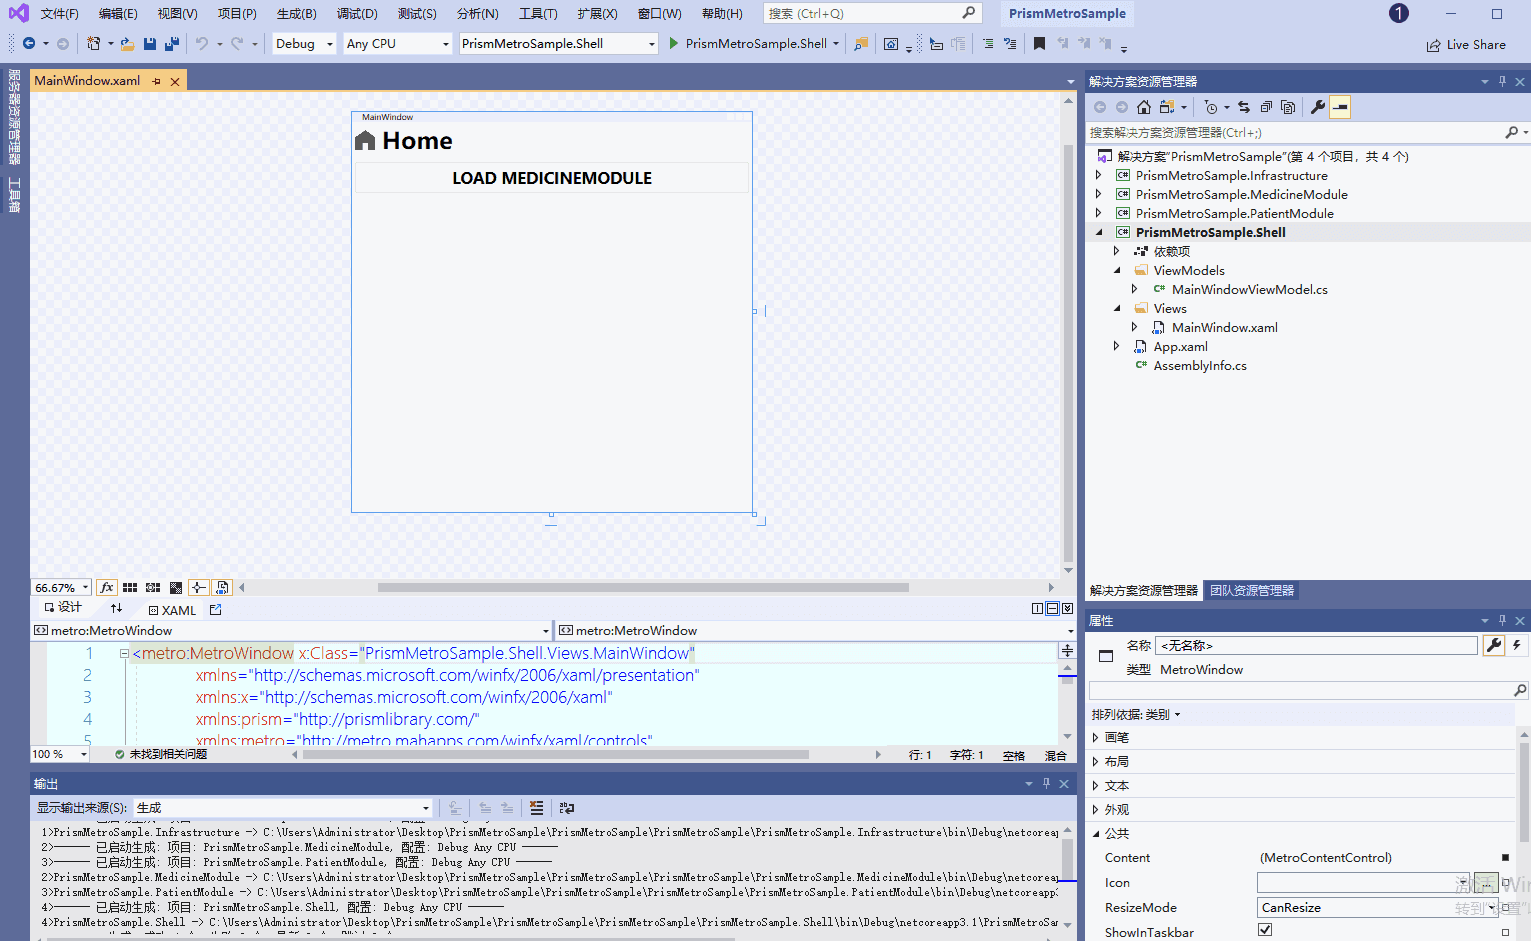This screenshot has width=1531, height=941.
Task: Focus the Quick Launch search box 搜索 (Ctrl+Q)
Action: click(x=871, y=13)
